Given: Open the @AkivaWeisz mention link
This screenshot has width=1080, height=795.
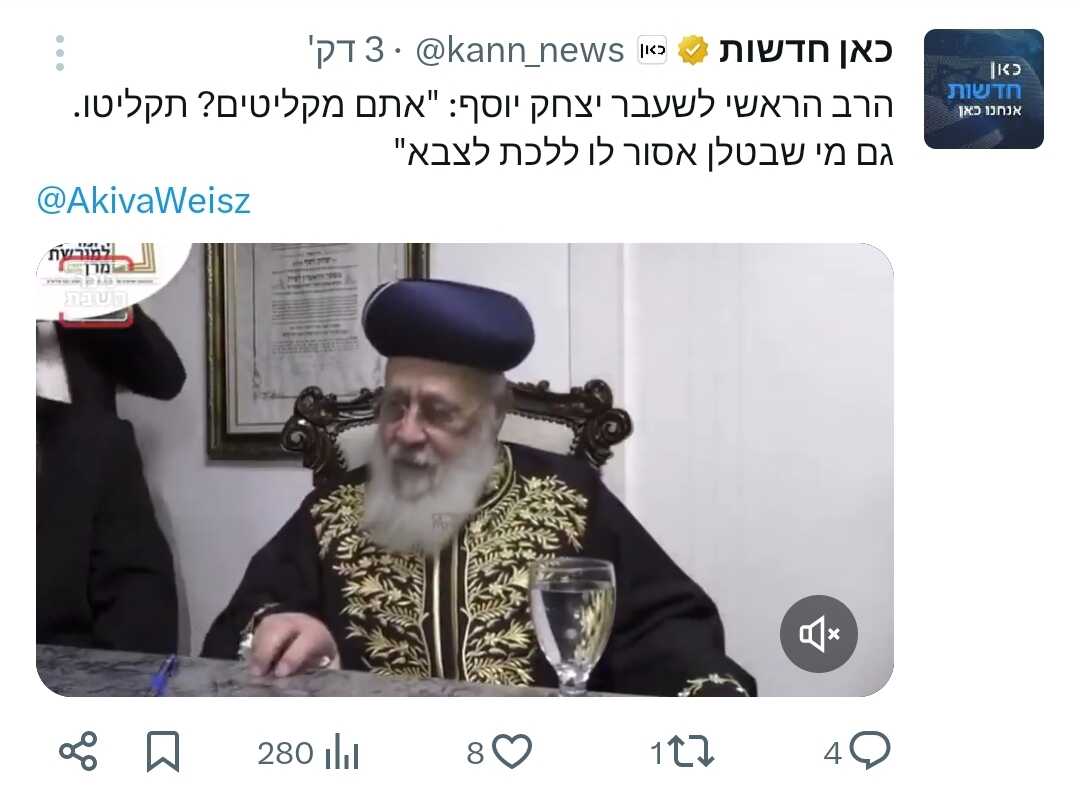Looking at the screenshot, I should coord(143,201).
